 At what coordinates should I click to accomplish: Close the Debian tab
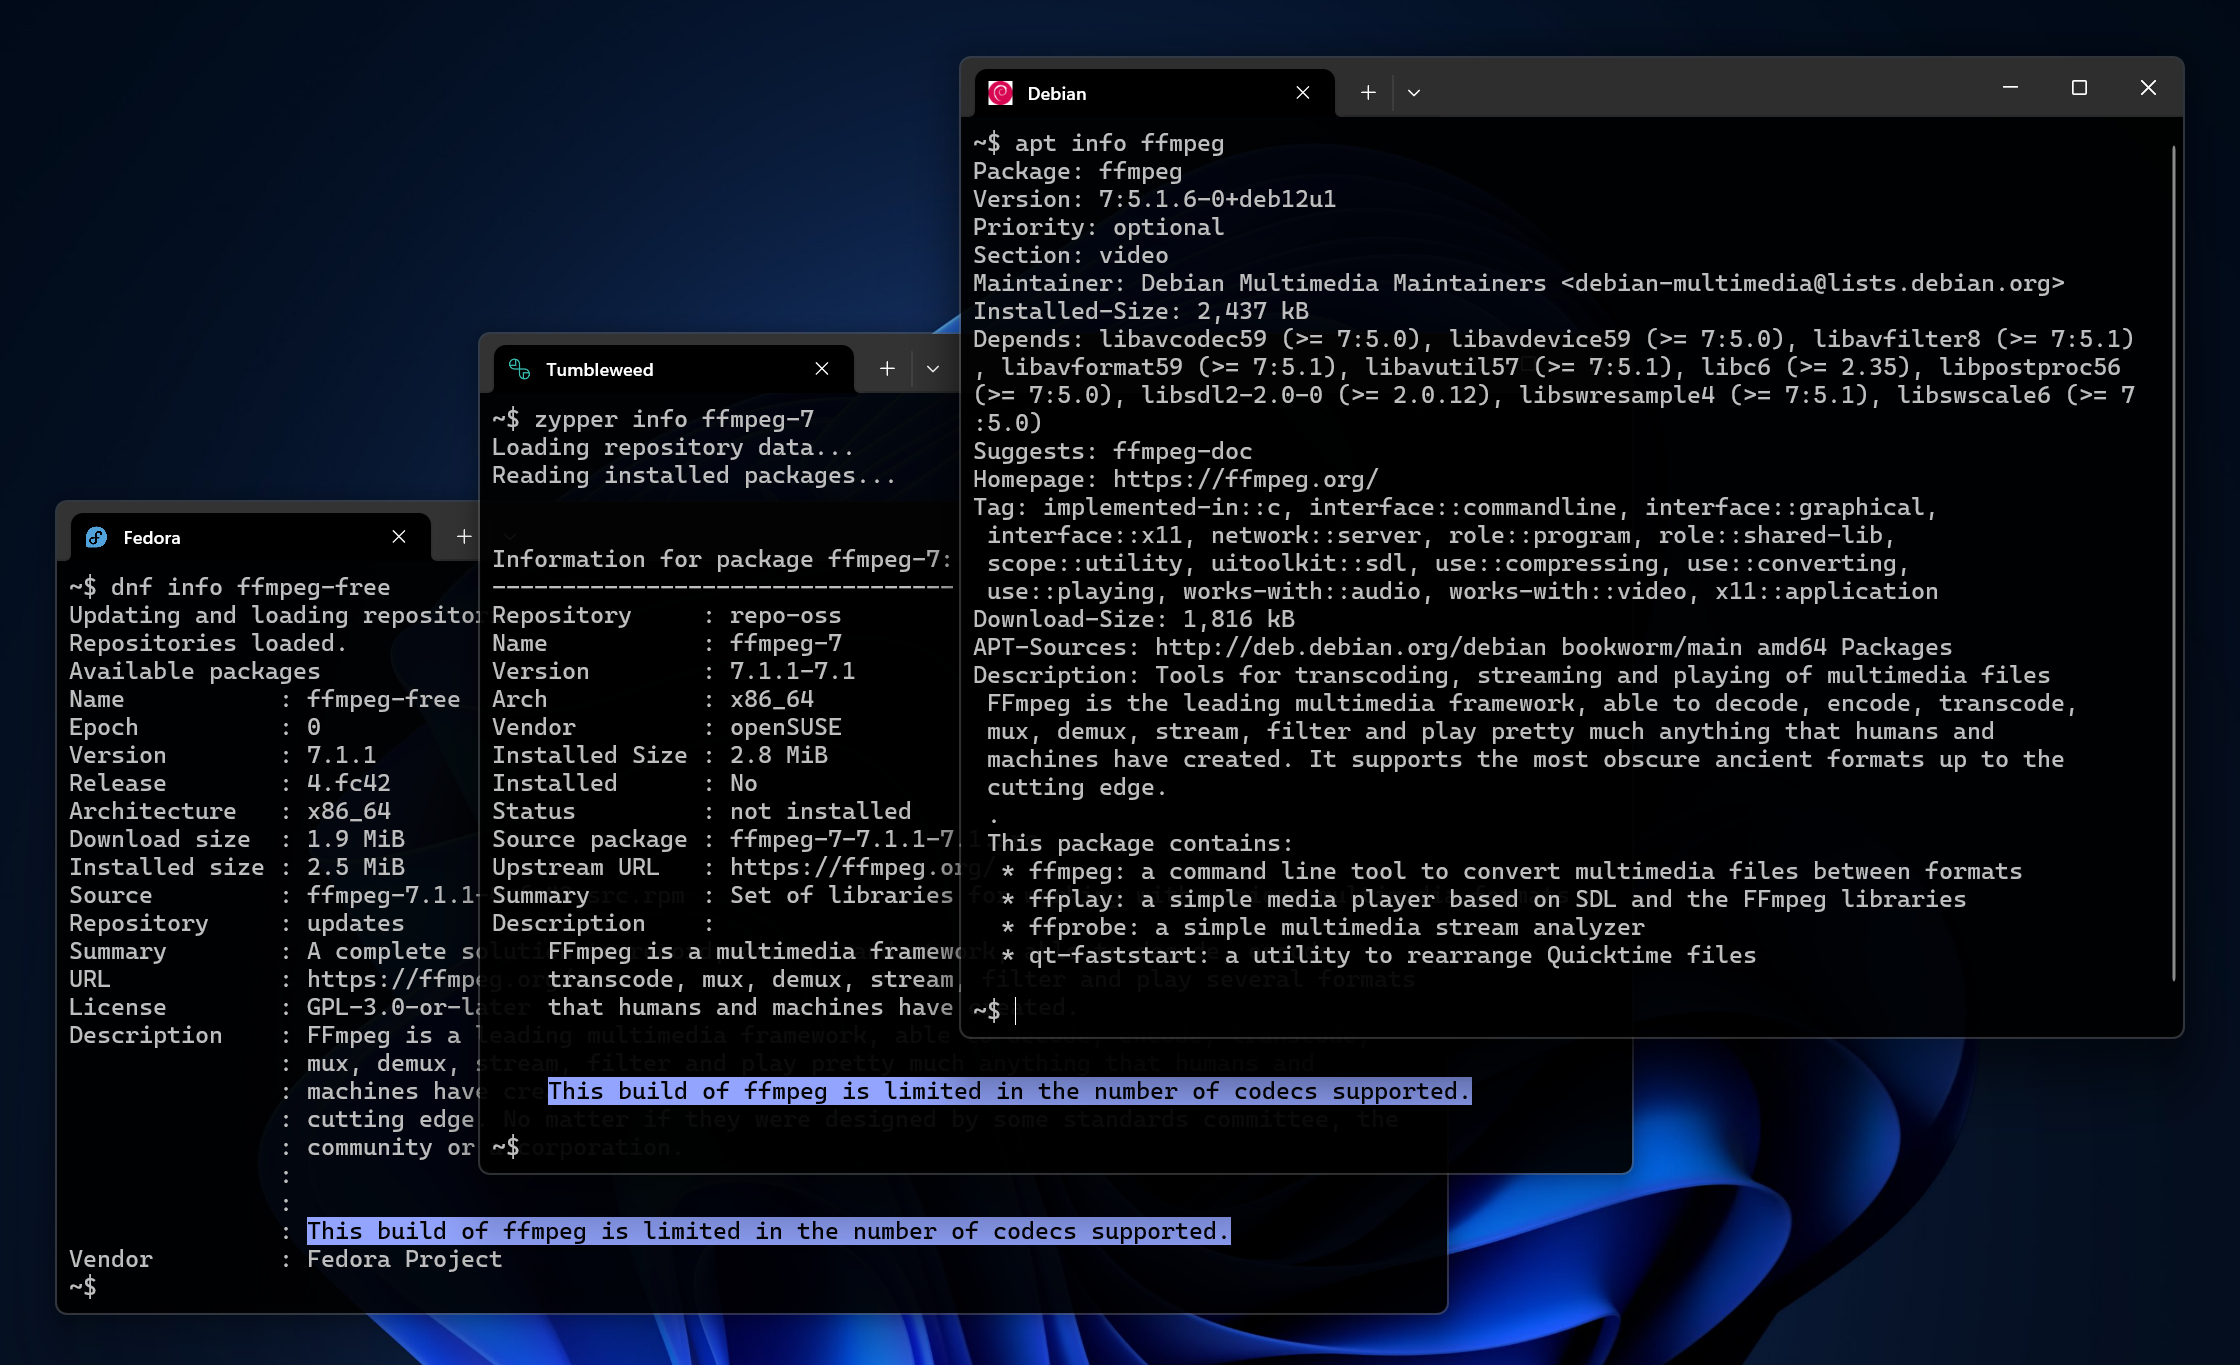pyautogui.click(x=1302, y=93)
